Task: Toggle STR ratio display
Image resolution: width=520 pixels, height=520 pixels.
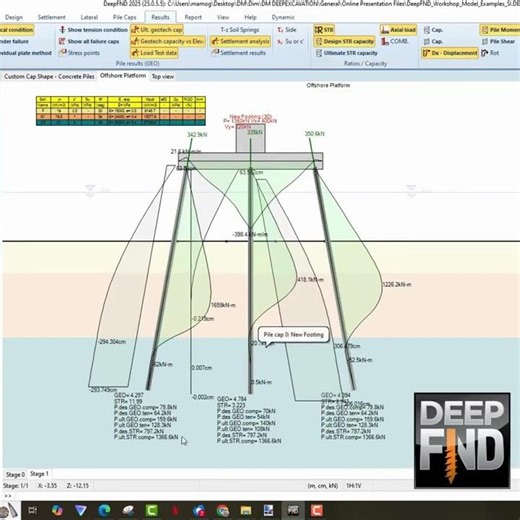Action: [324, 30]
